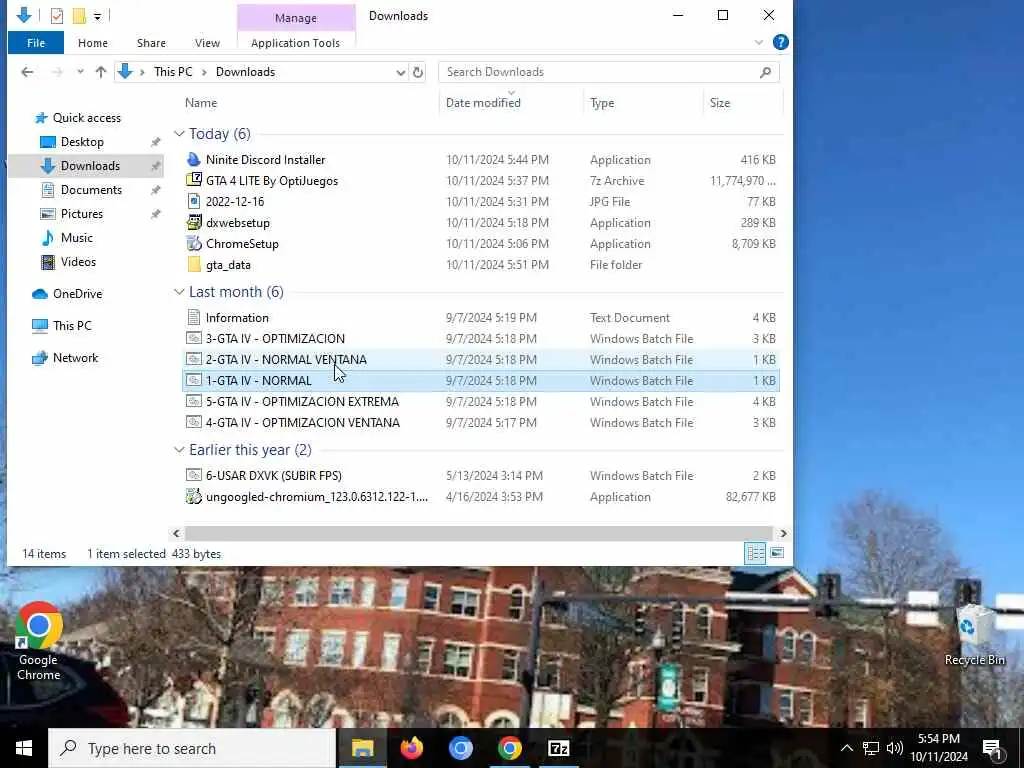Select the ungoogled-chromium installer icon
The image size is (1024, 768).
(193, 496)
